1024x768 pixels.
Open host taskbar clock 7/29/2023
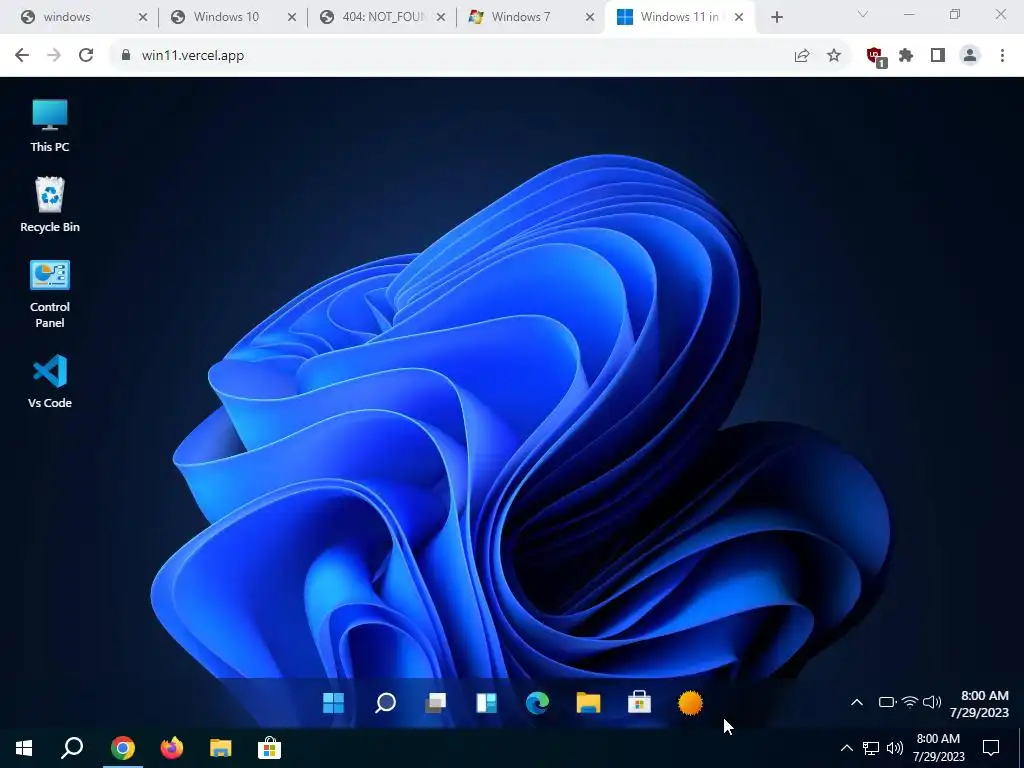pos(938,748)
